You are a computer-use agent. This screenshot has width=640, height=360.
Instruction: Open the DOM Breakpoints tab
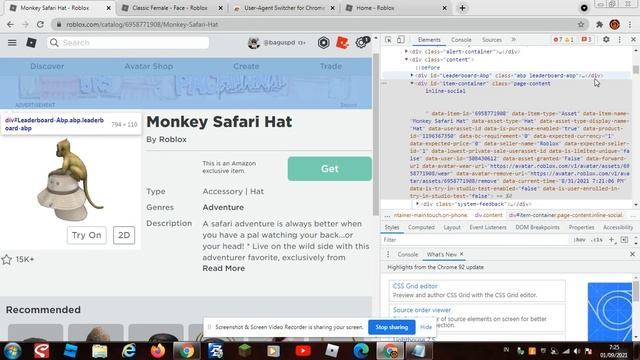[x=537, y=227]
